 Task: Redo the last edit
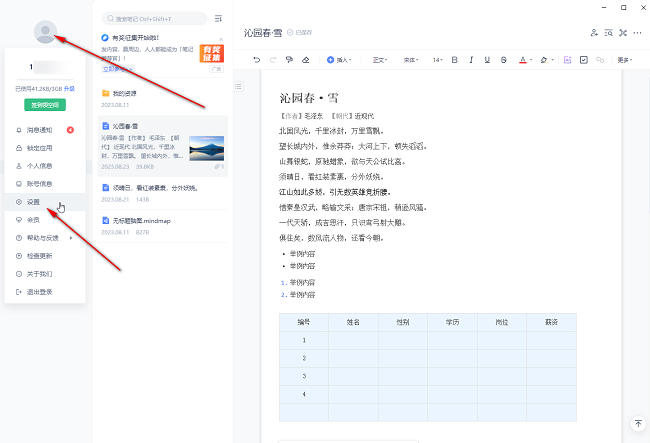[x=273, y=60]
